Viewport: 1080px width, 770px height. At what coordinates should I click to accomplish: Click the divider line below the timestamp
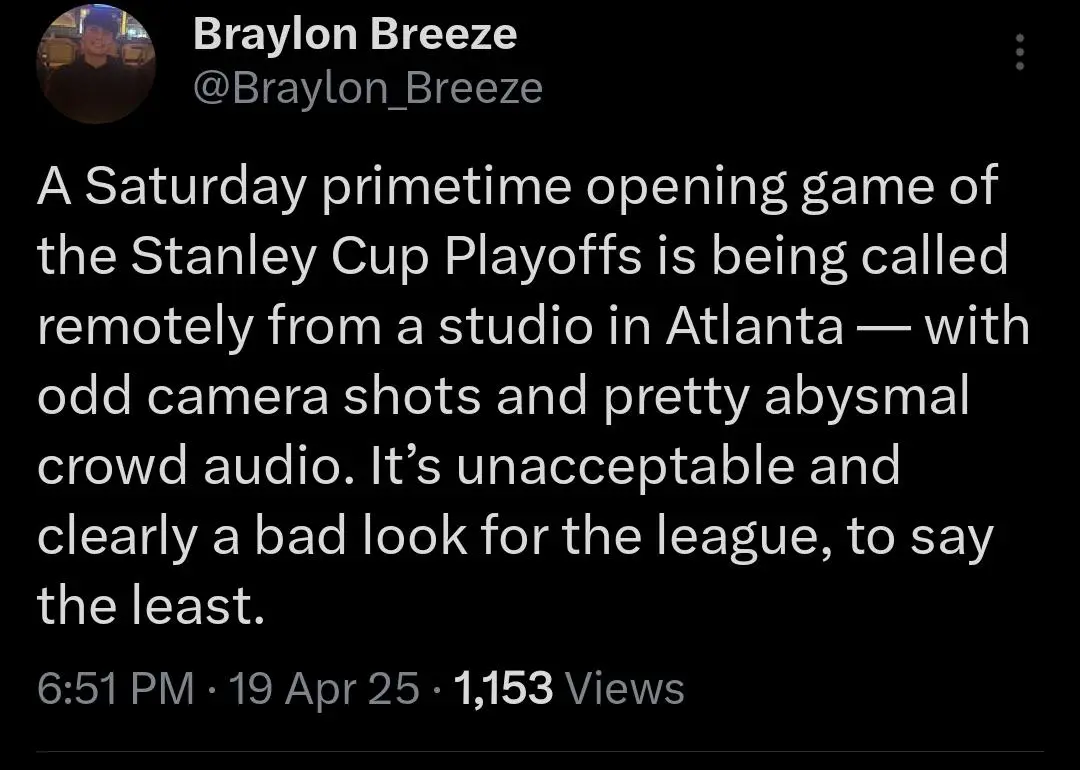(x=540, y=751)
